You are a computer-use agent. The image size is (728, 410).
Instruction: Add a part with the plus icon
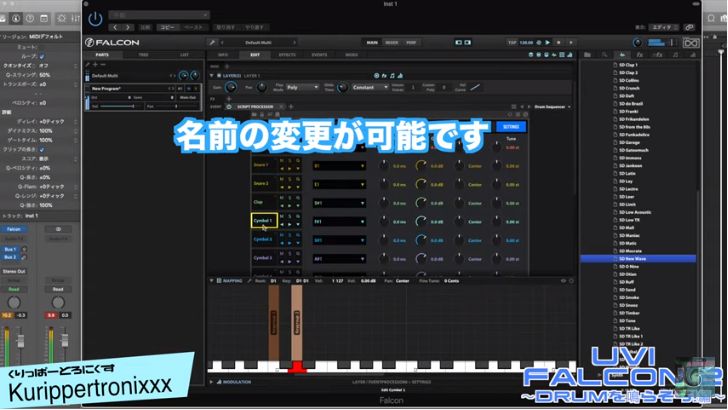click(95, 65)
